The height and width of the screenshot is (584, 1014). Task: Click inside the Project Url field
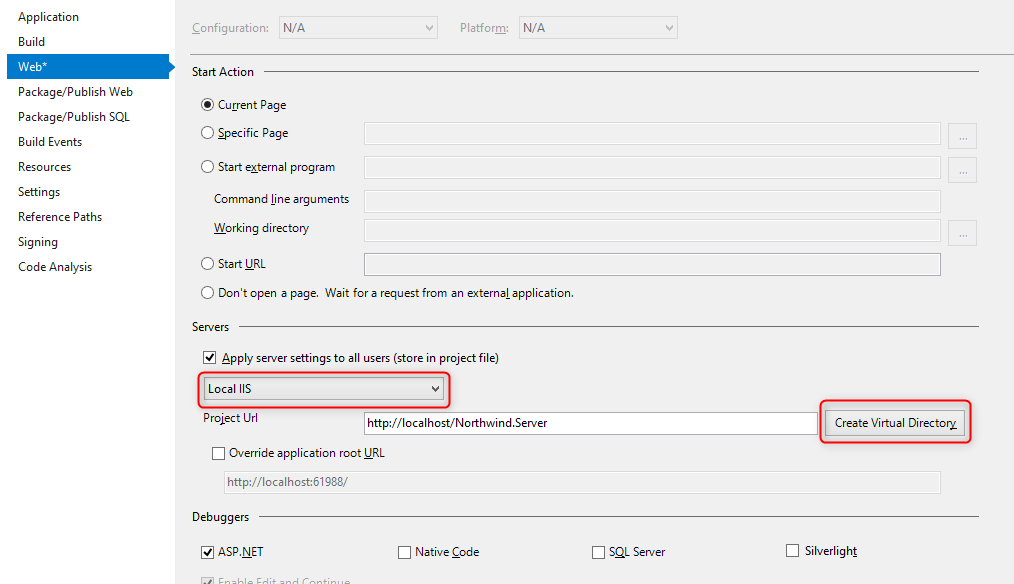[x=590, y=423]
